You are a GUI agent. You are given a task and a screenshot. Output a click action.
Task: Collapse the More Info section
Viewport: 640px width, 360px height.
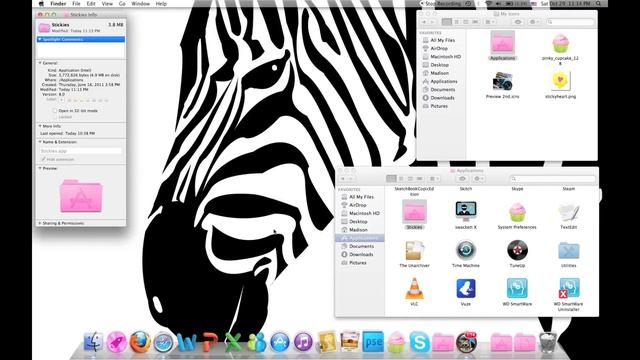click(x=40, y=126)
